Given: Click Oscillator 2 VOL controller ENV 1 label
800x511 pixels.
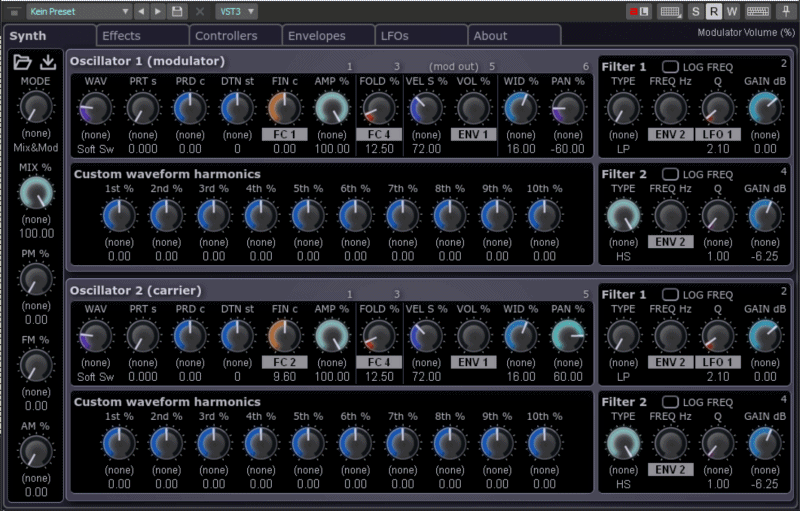Looking at the screenshot, I should coord(473,363).
